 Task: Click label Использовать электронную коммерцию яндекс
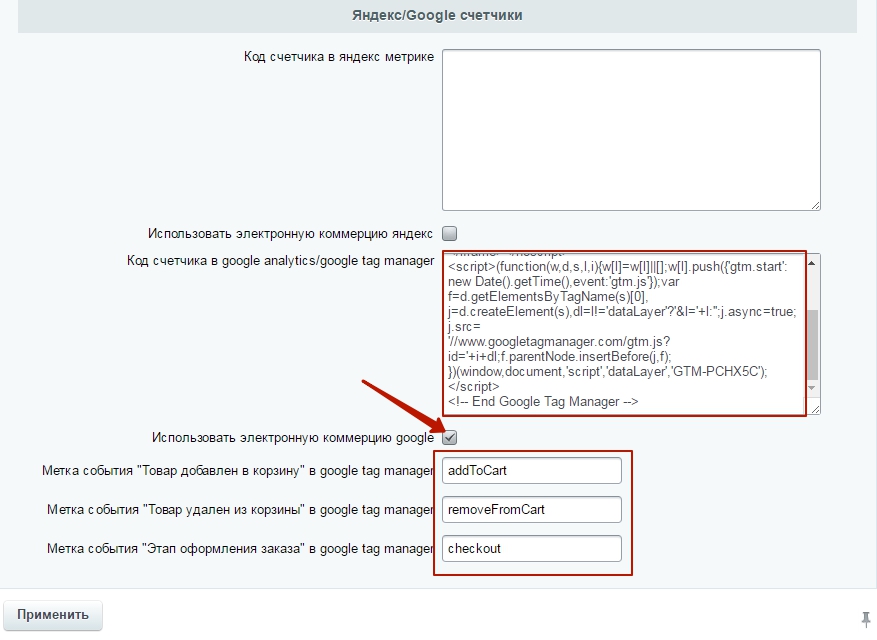click(290, 233)
